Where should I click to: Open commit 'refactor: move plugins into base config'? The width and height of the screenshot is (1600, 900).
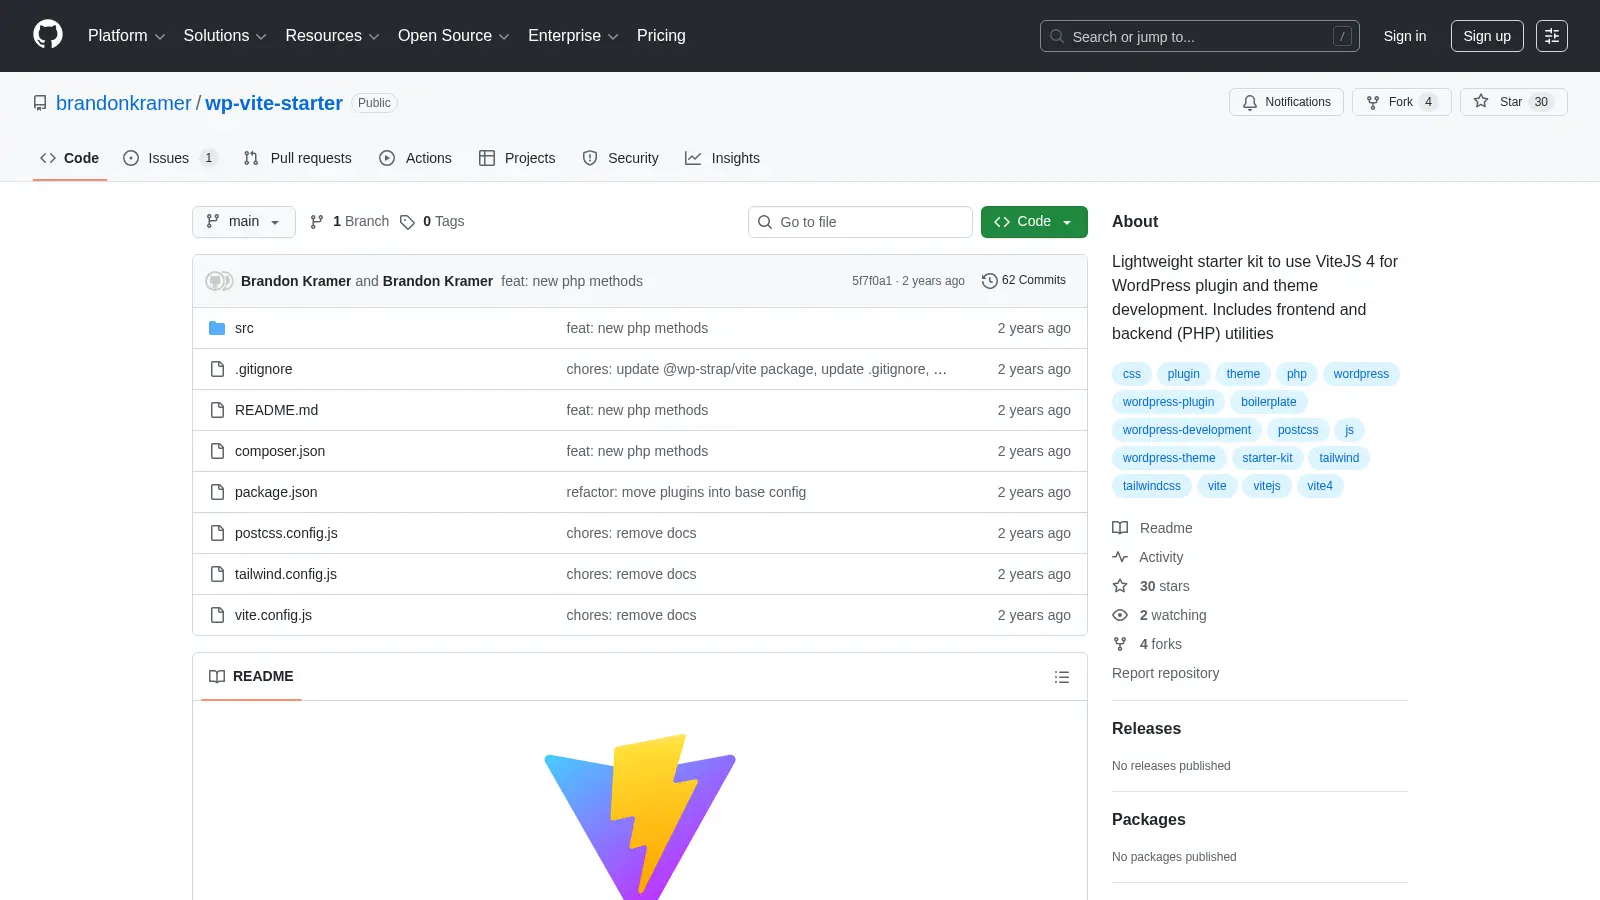click(686, 492)
